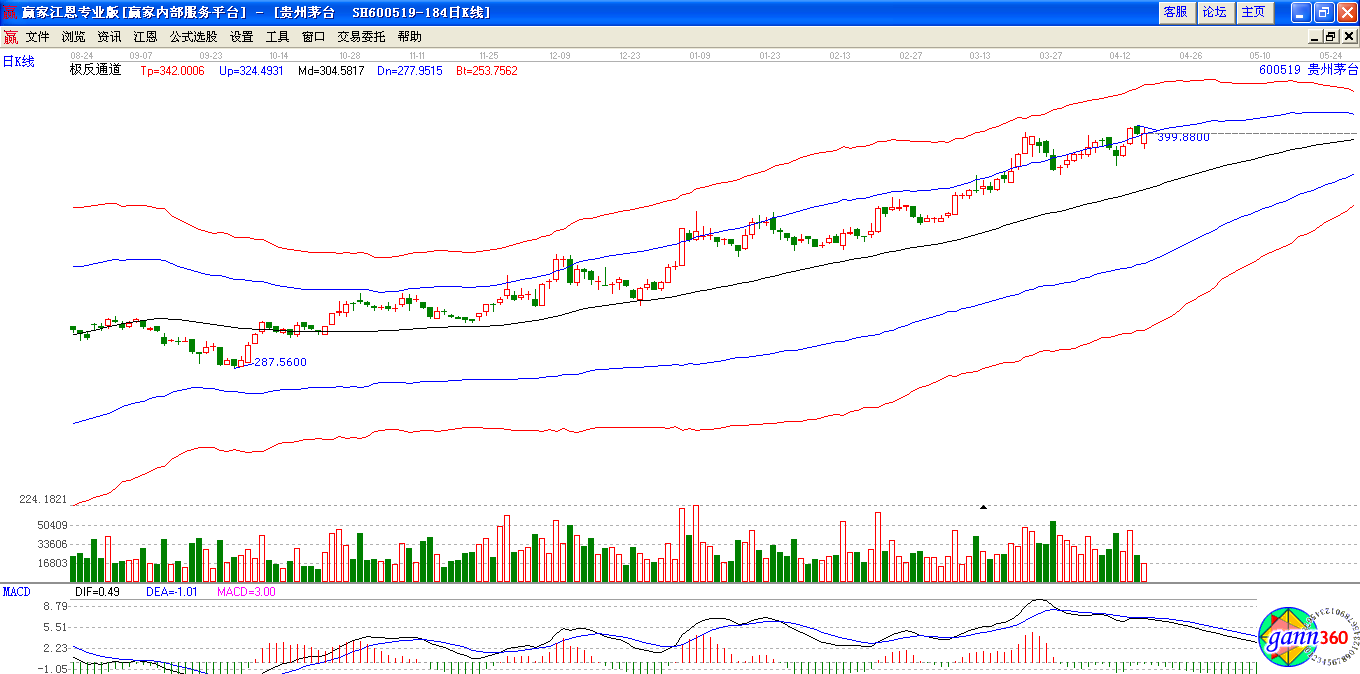Click the 5.51 MACD axis label
Viewport: 1360px width, 674px height.
tap(55, 627)
